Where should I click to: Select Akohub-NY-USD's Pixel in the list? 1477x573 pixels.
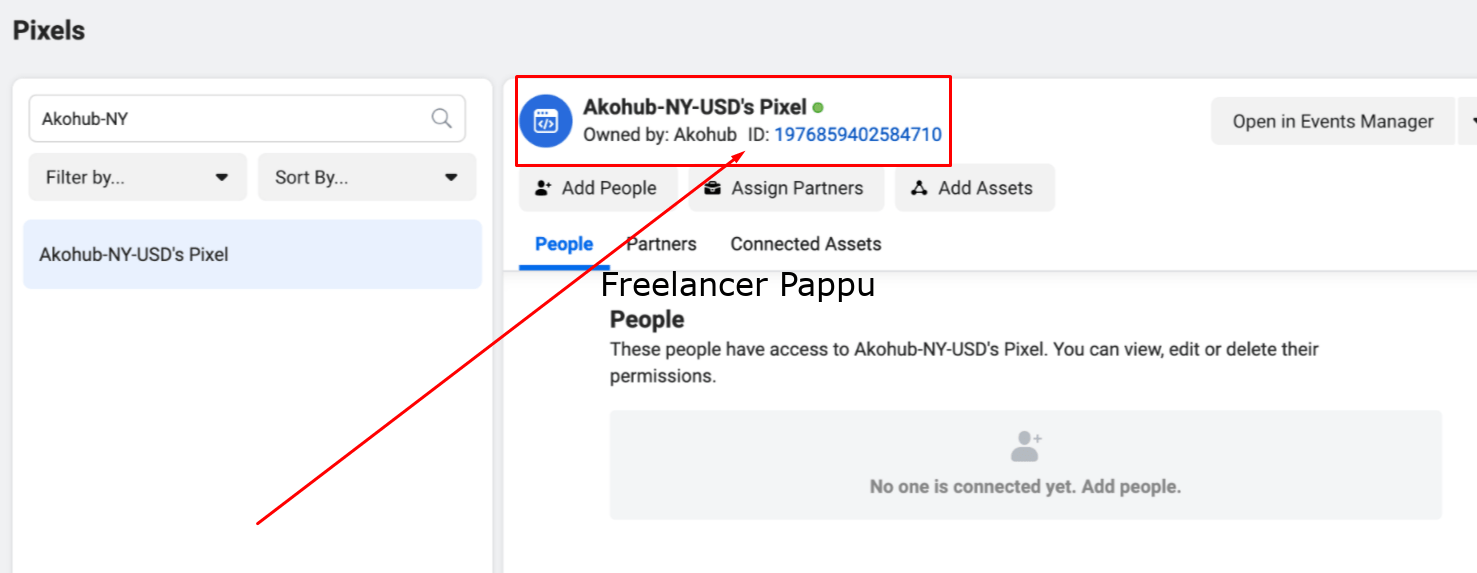click(252, 254)
